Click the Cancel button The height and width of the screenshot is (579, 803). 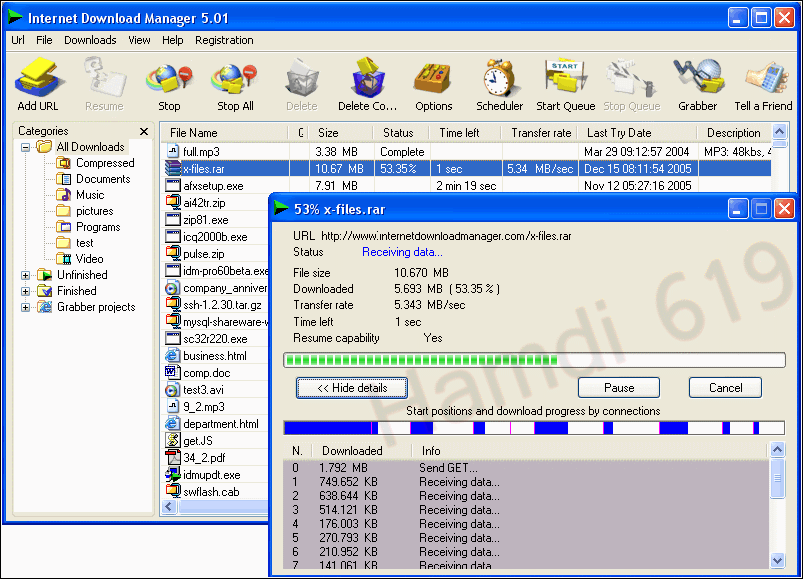coord(725,388)
